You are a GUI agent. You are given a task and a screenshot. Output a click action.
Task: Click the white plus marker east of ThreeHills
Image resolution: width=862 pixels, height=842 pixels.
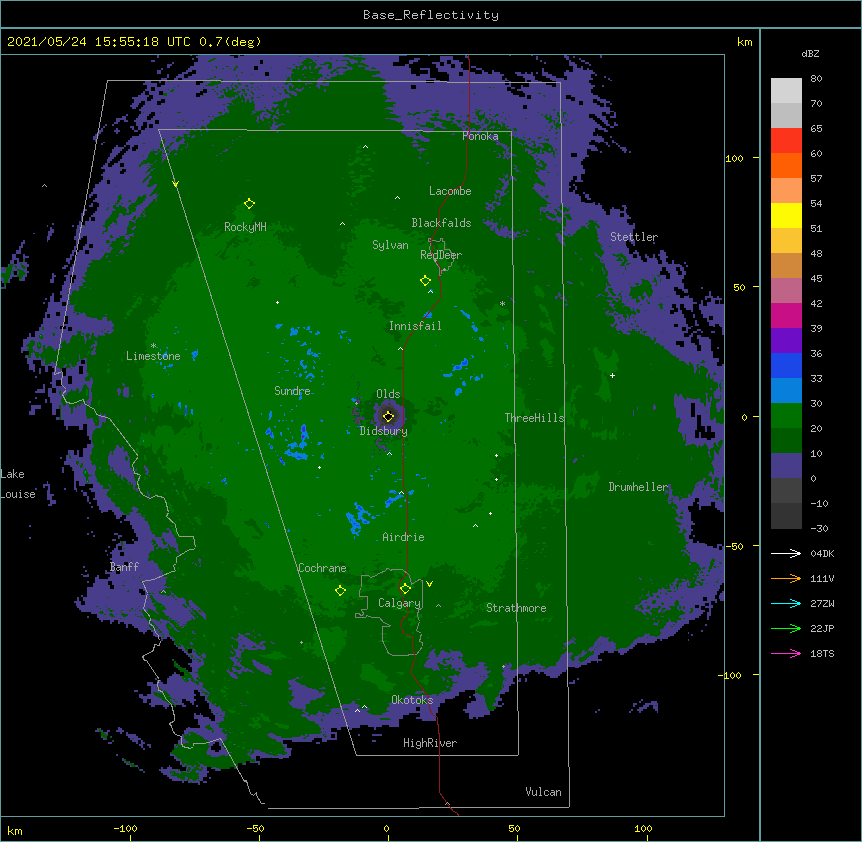(612, 375)
